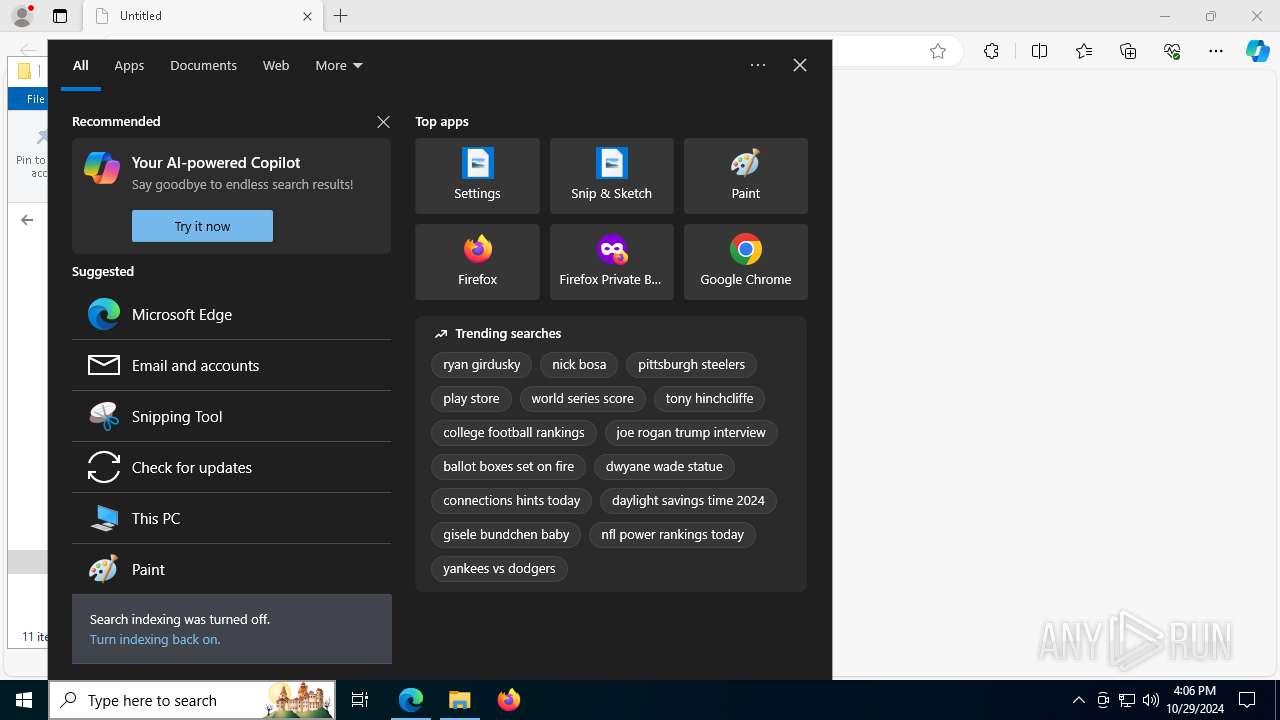1280x720 pixels.
Task: Open Copilot in Edge toolbar
Action: tap(1257, 52)
